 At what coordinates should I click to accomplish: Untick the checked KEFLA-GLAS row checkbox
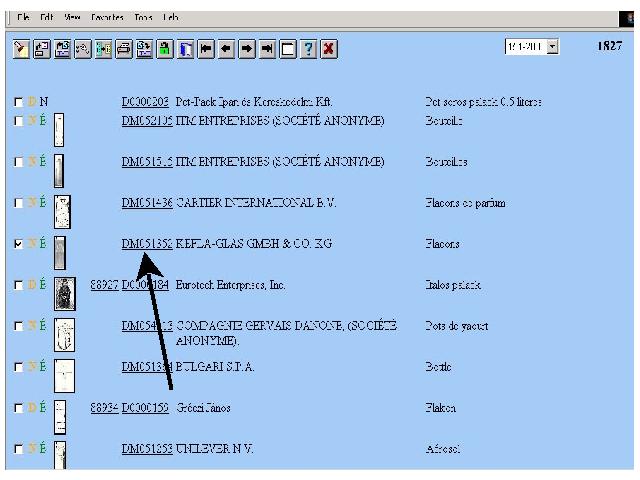(18, 244)
